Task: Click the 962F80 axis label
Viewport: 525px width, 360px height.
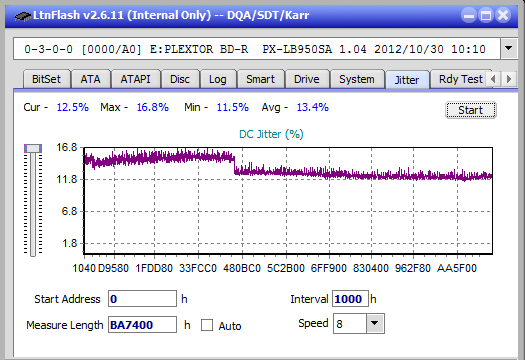Action: [413, 268]
